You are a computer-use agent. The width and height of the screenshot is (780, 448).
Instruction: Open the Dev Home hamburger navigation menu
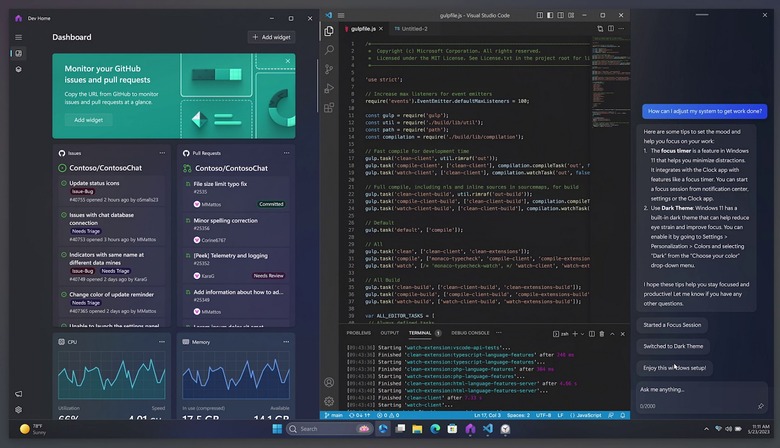[18, 37]
